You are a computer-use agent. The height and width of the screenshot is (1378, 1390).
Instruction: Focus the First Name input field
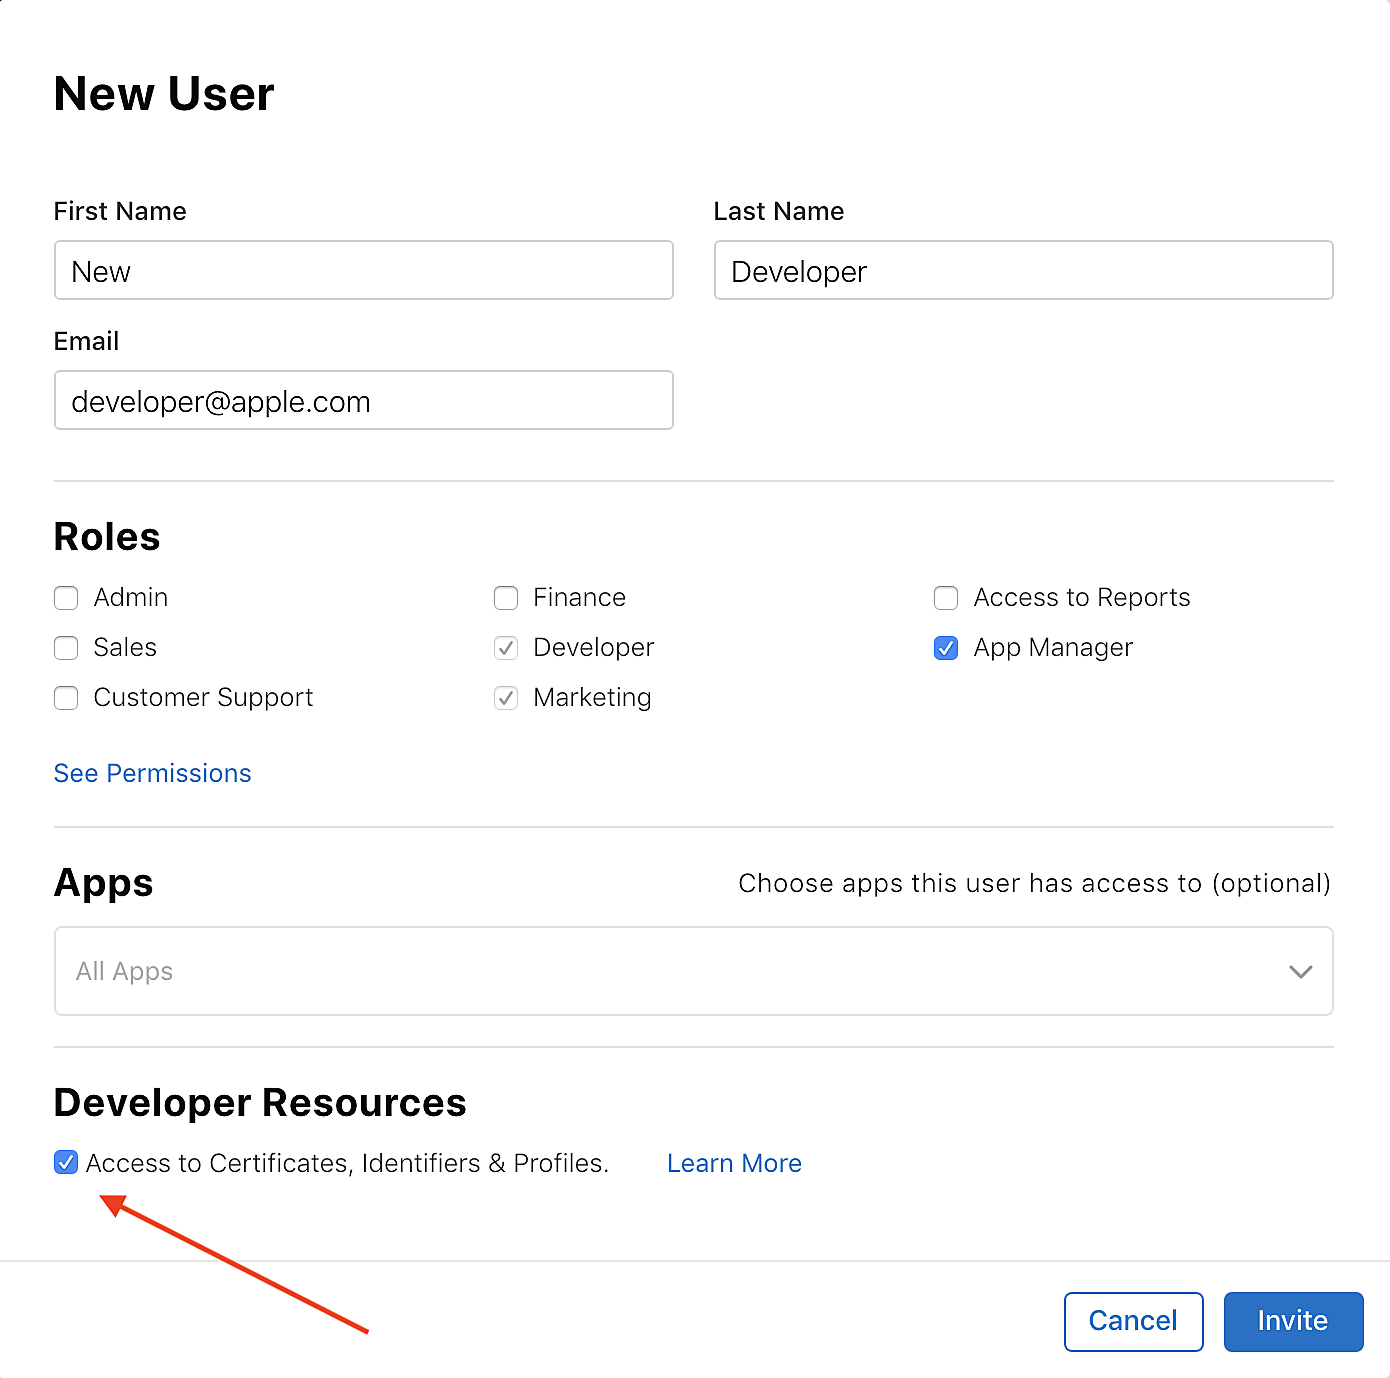pyautogui.click(x=364, y=270)
